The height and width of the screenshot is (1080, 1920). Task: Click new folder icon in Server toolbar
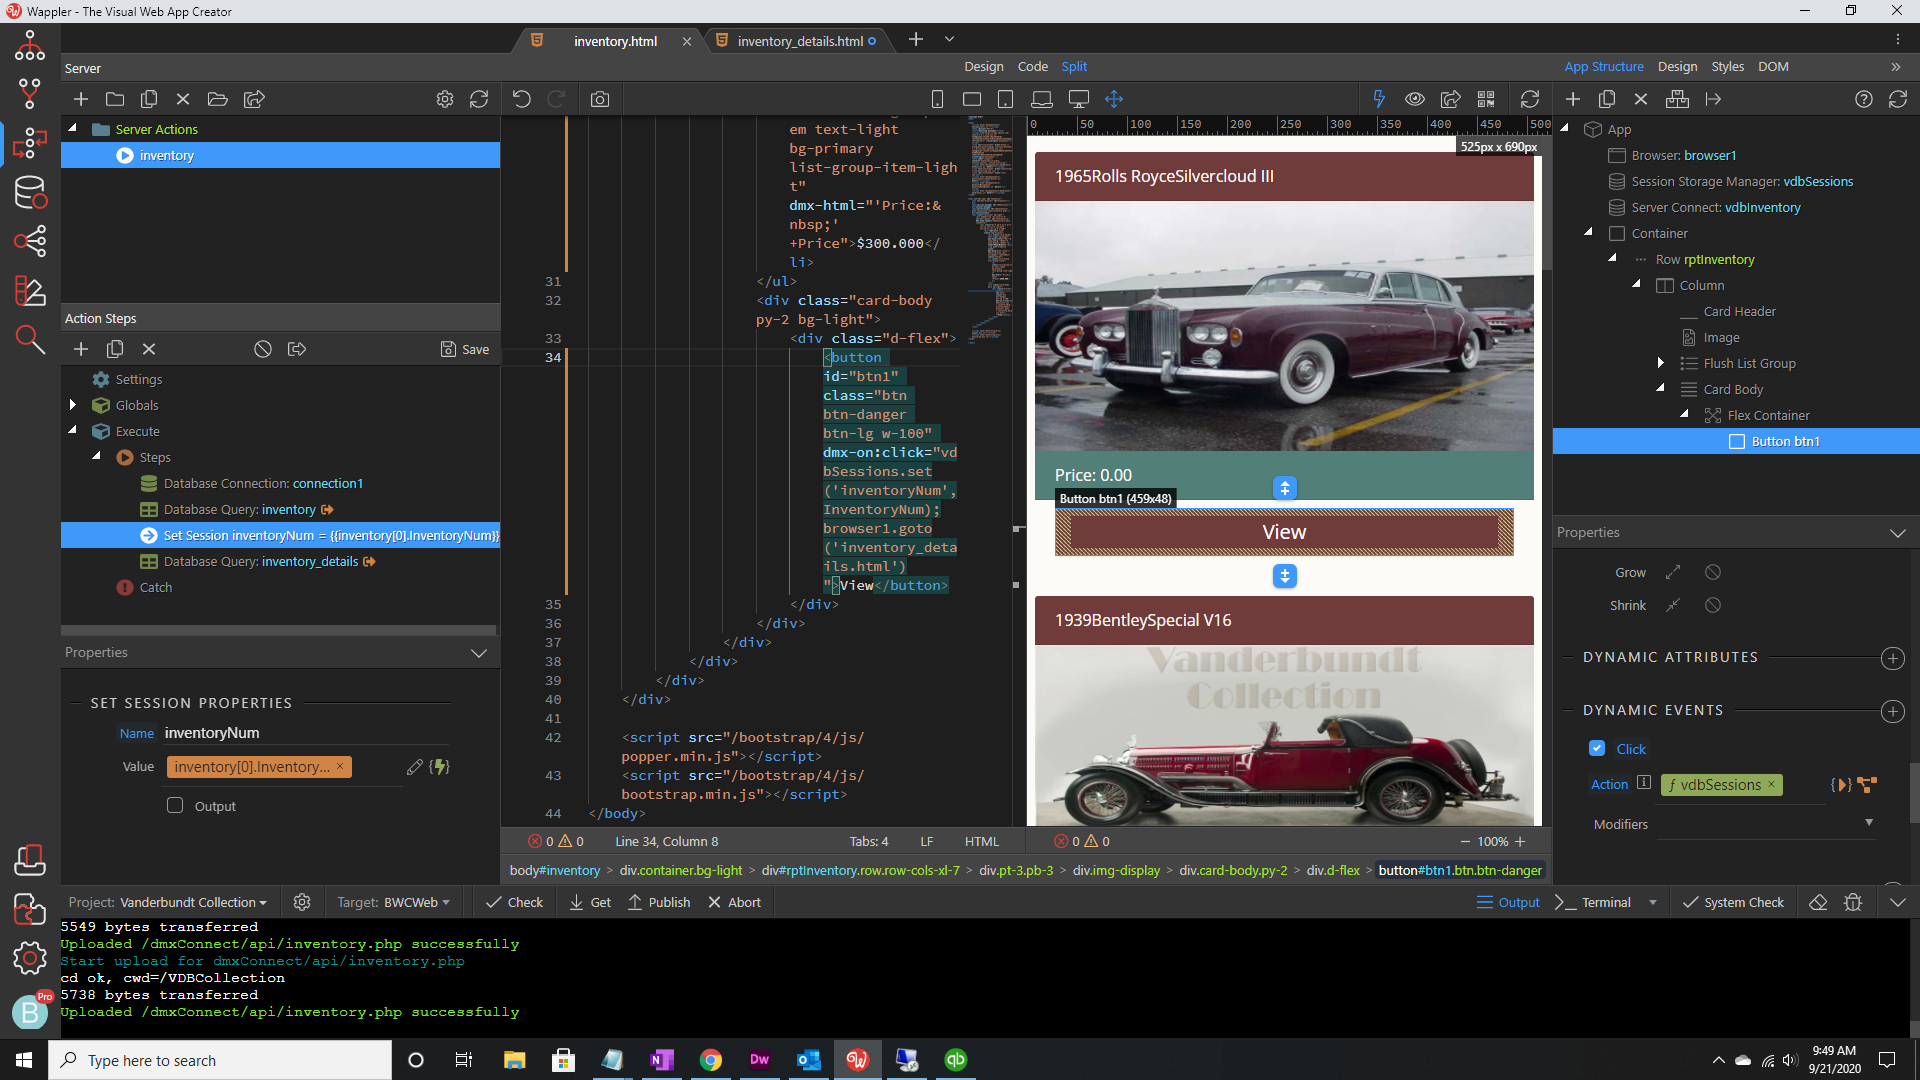click(x=115, y=99)
